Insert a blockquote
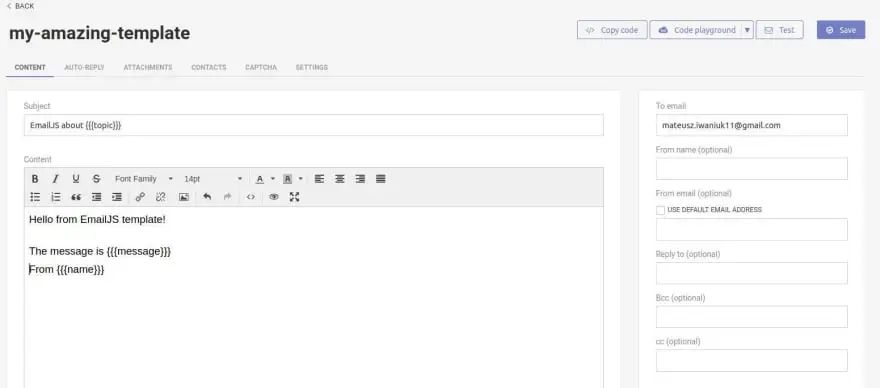 (x=76, y=197)
